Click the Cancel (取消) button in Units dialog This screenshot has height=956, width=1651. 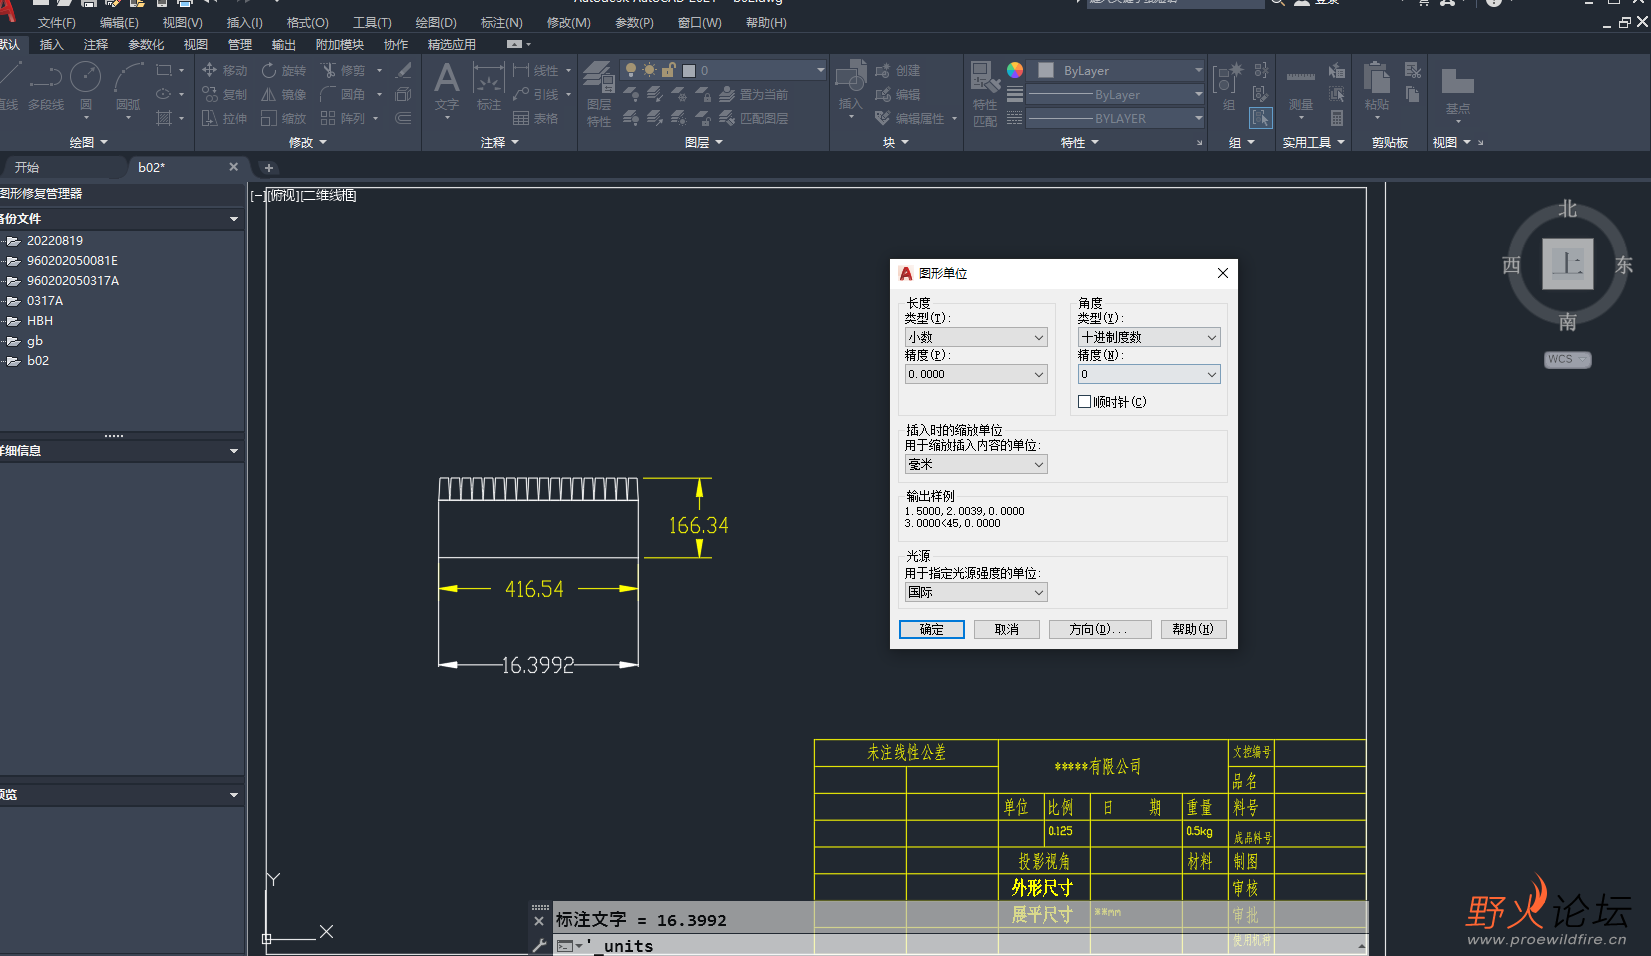1007,629
